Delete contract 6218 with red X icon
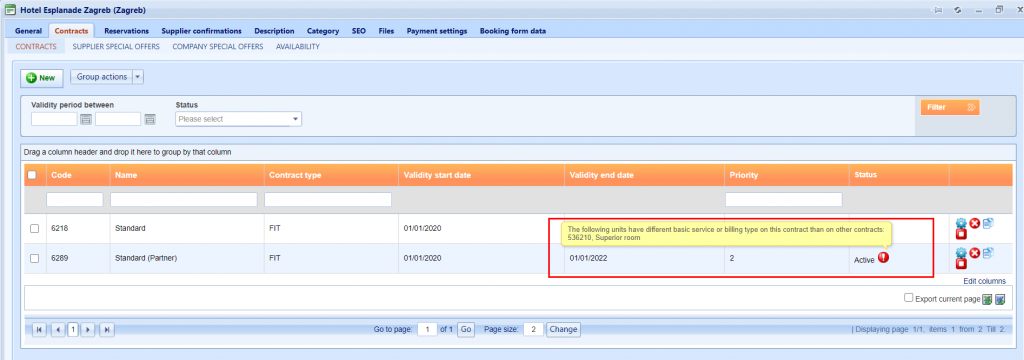 (x=974, y=223)
